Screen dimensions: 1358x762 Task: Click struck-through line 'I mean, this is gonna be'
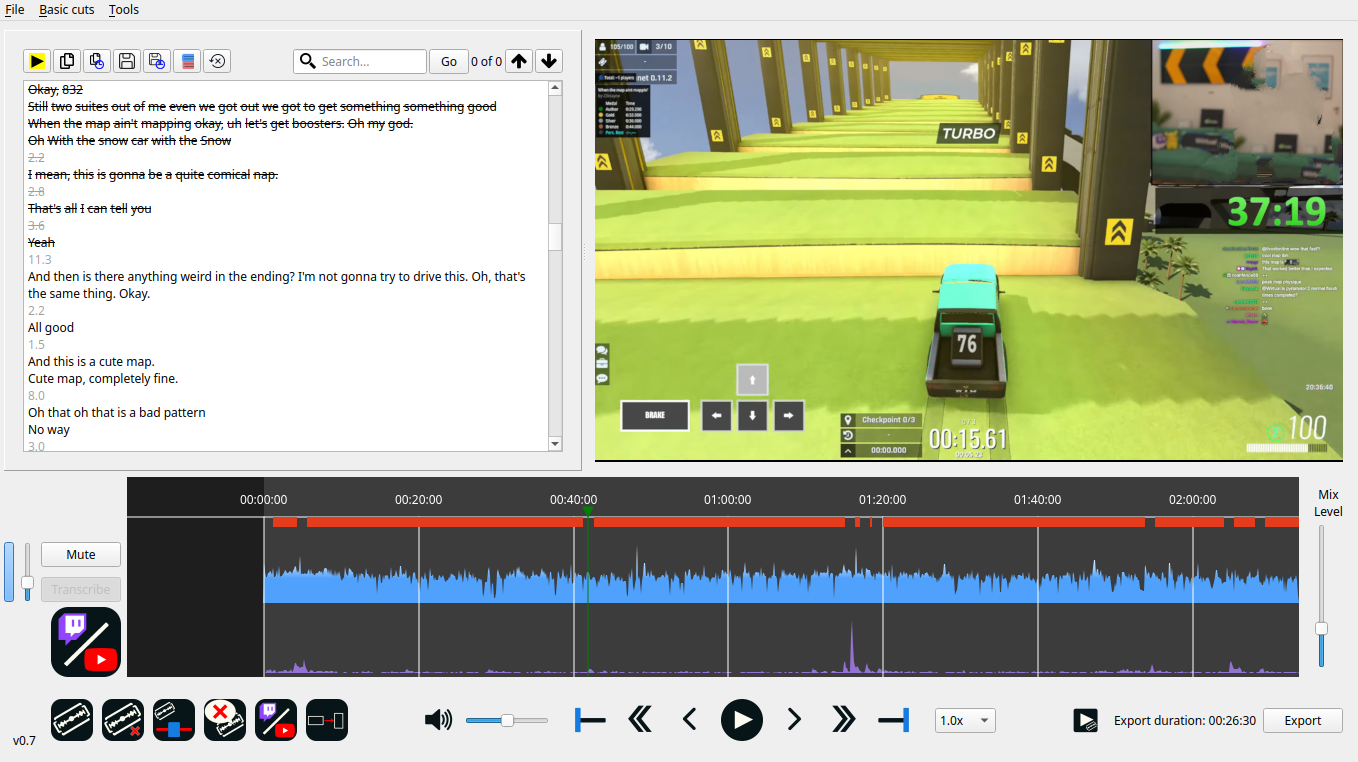coord(153,174)
